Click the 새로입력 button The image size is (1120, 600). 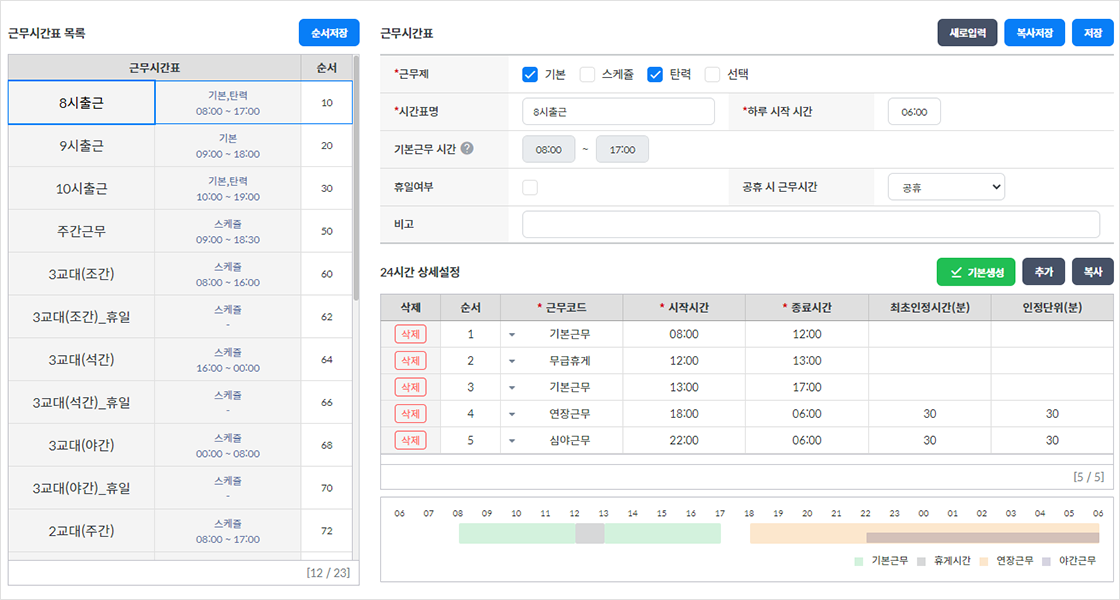967,33
